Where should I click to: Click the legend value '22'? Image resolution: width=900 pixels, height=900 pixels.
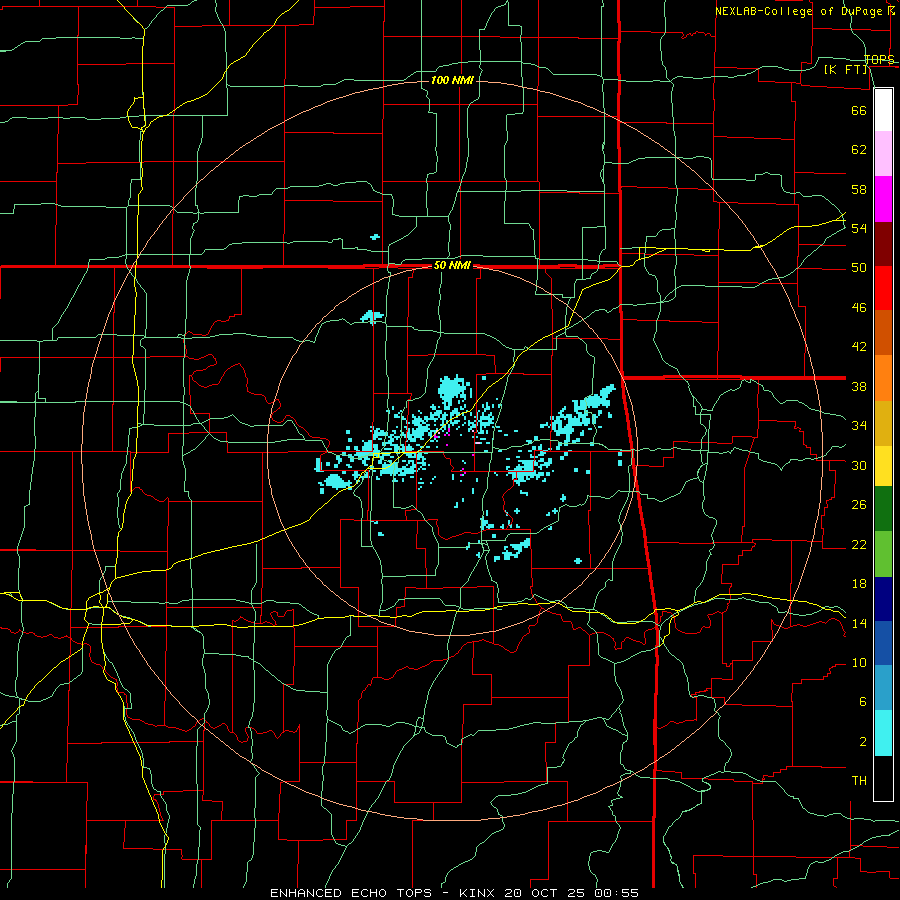click(859, 544)
